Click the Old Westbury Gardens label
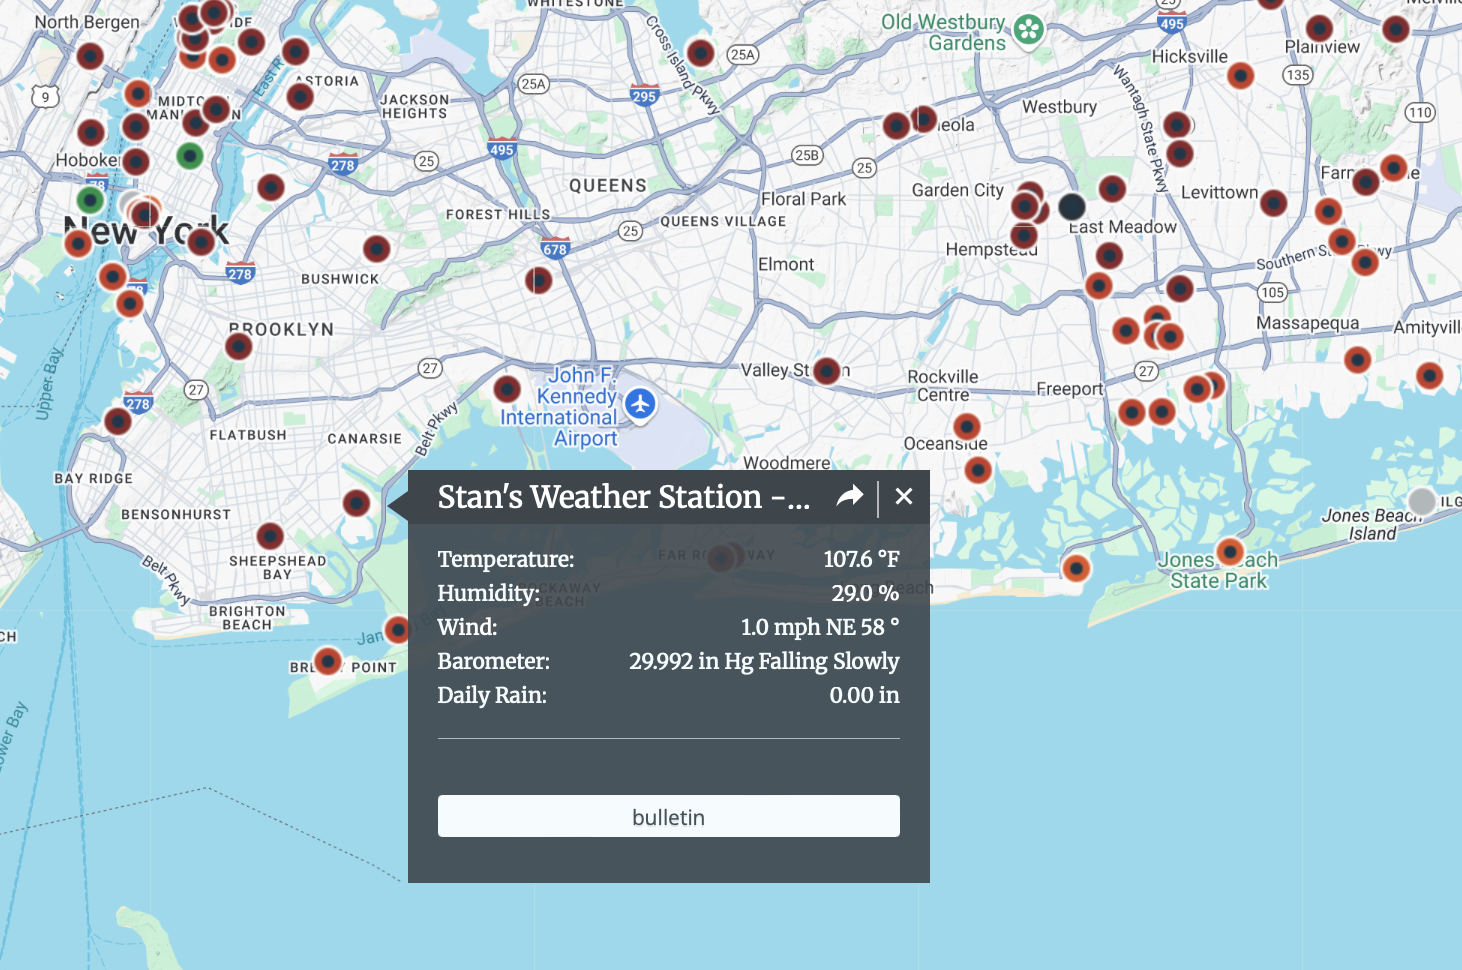The height and width of the screenshot is (970, 1462). coord(945,32)
